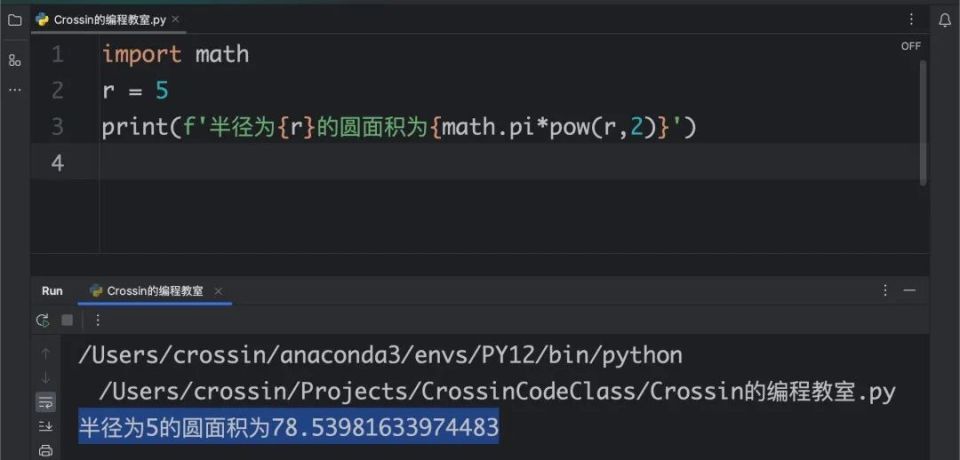Screen dimensions: 960x460
Task: Open editor tab options menu
Action: [911, 20]
